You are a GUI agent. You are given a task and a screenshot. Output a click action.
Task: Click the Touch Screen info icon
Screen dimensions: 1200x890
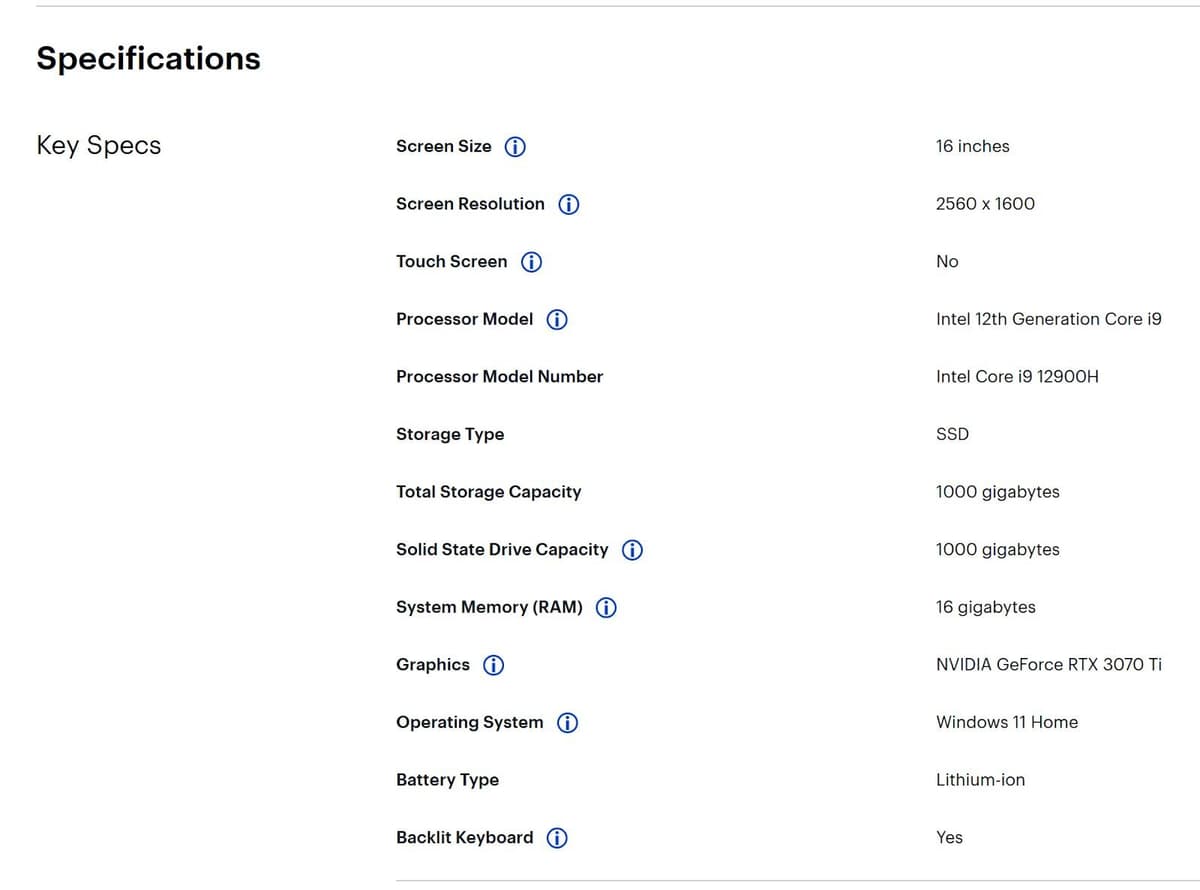531,262
